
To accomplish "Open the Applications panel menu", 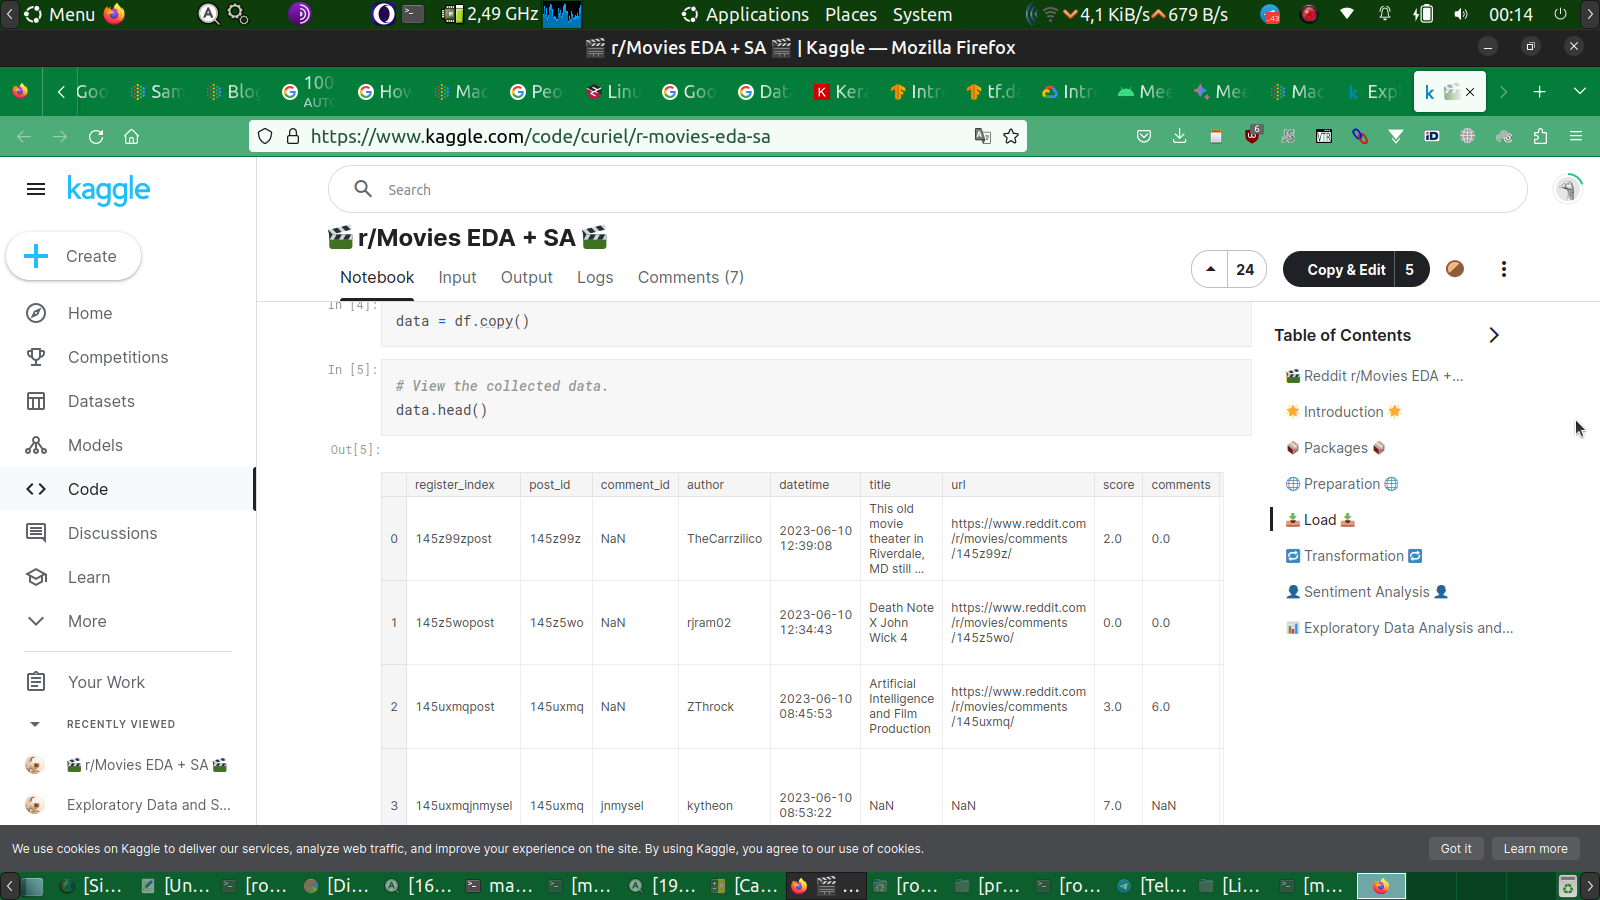I will [745, 14].
